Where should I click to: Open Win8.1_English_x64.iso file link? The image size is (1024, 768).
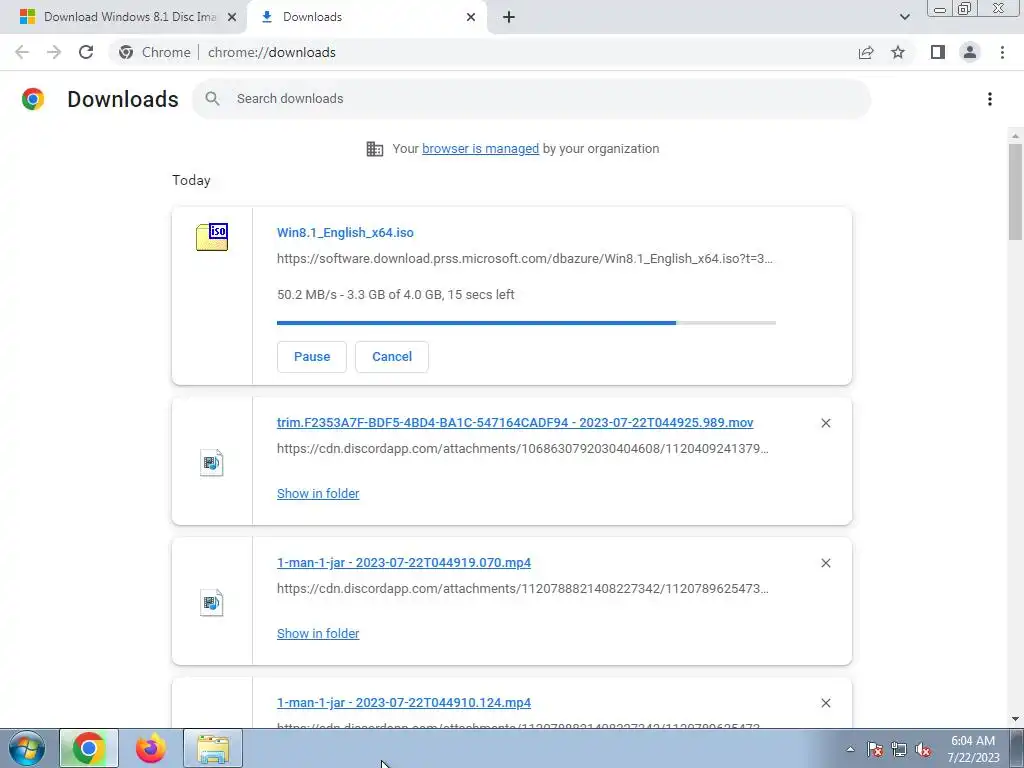tap(345, 232)
